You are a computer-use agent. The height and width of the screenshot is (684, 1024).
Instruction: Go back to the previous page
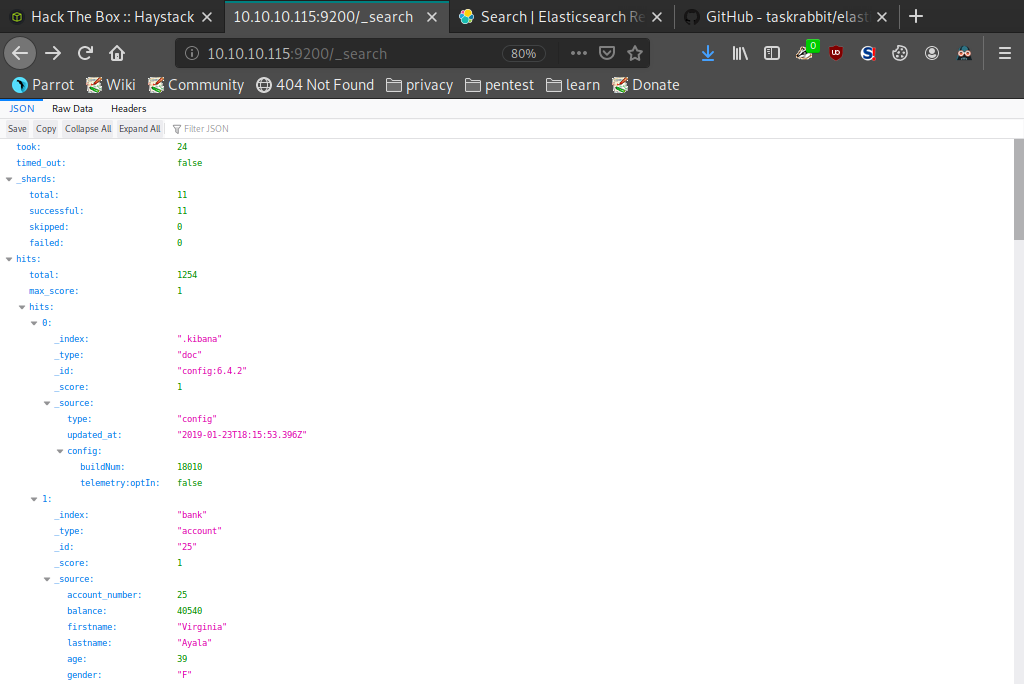pos(20,53)
